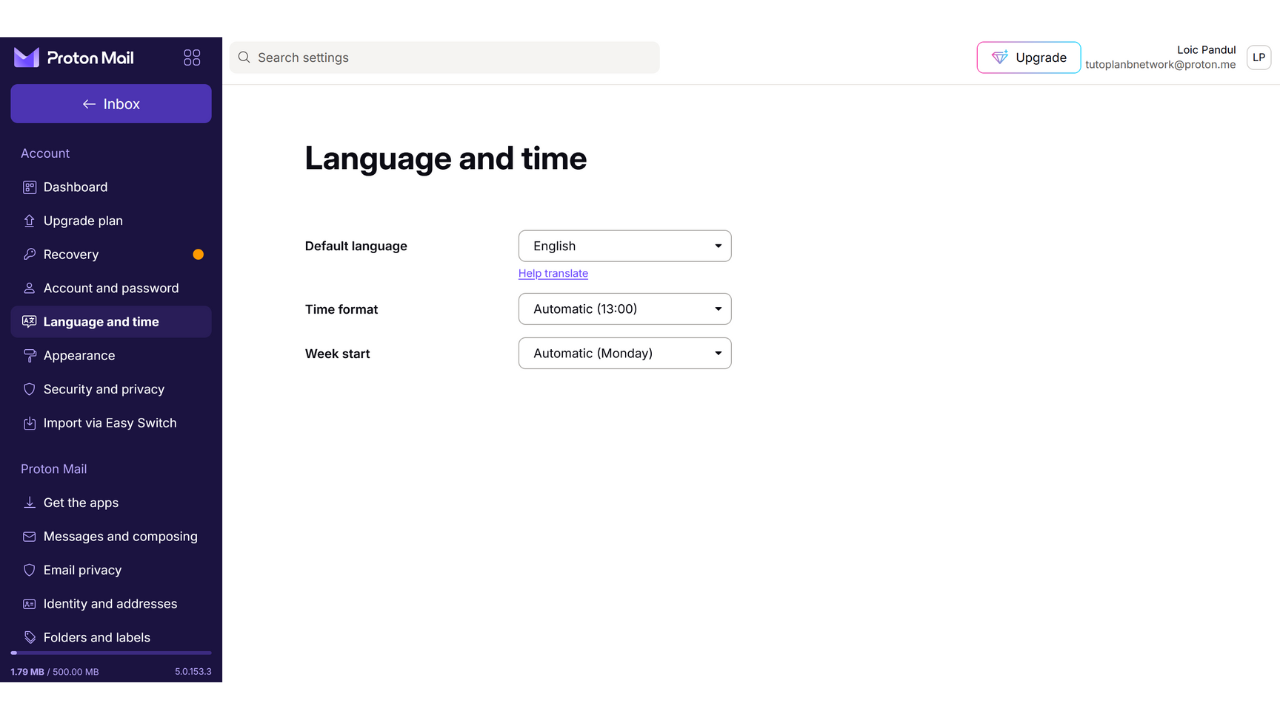Open Messages and composing settings
The width and height of the screenshot is (1280, 720).
[x=120, y=537]
